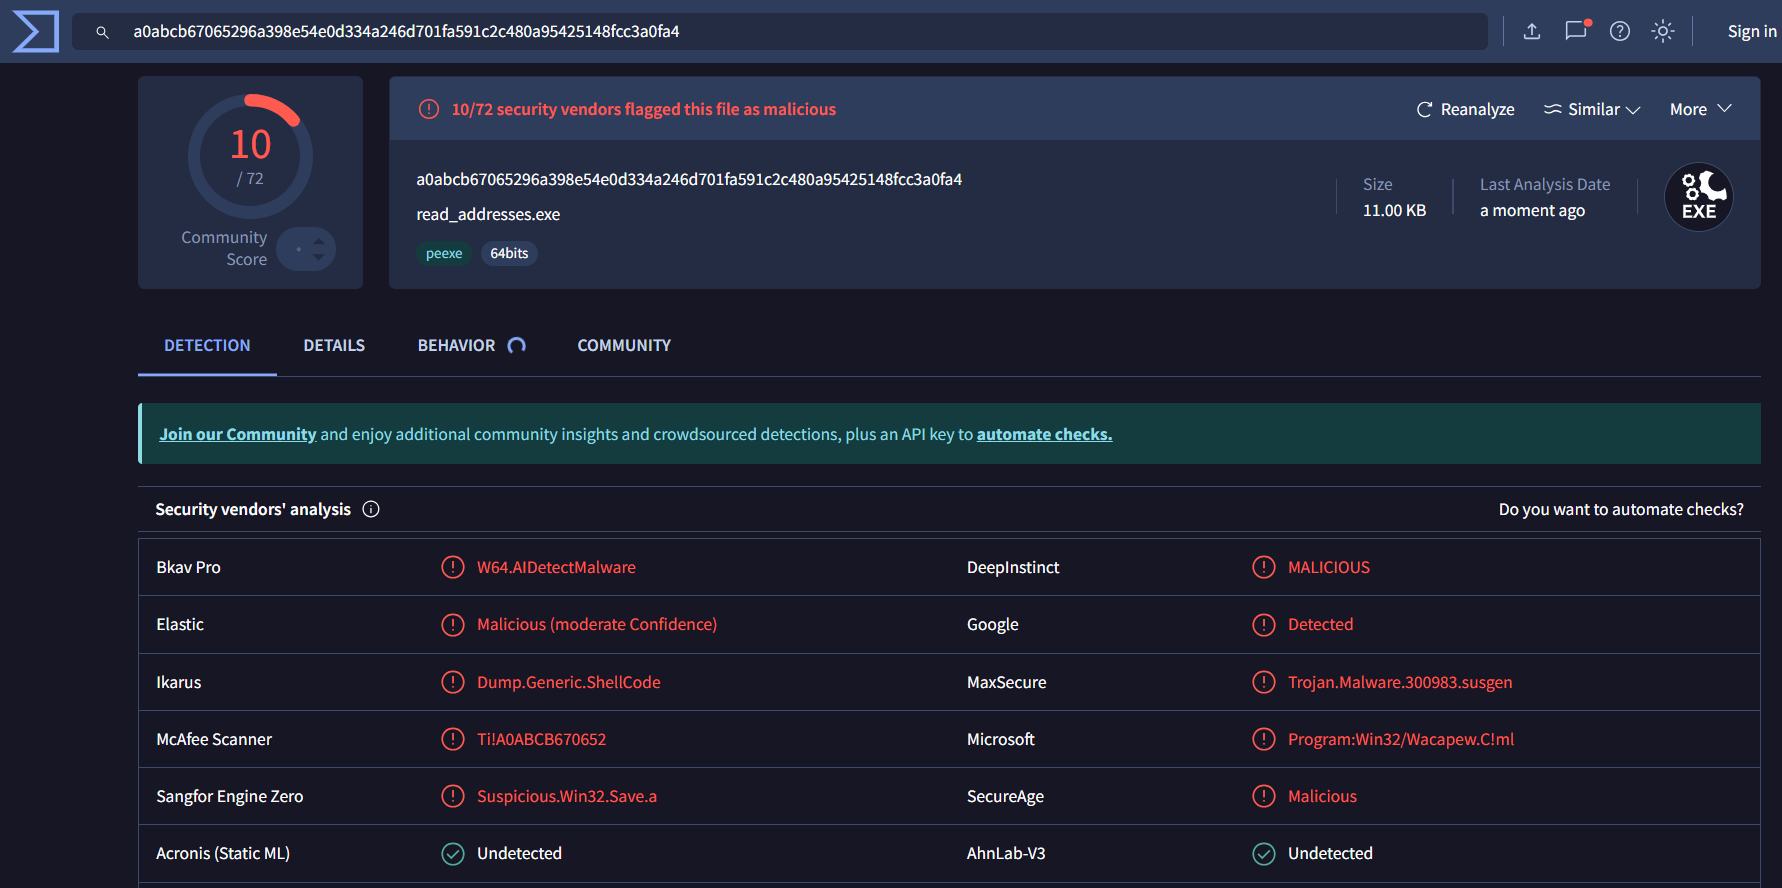The image size is (1782, 888).
Task: Focus the hash search input field
Action: tap(780, 31)
